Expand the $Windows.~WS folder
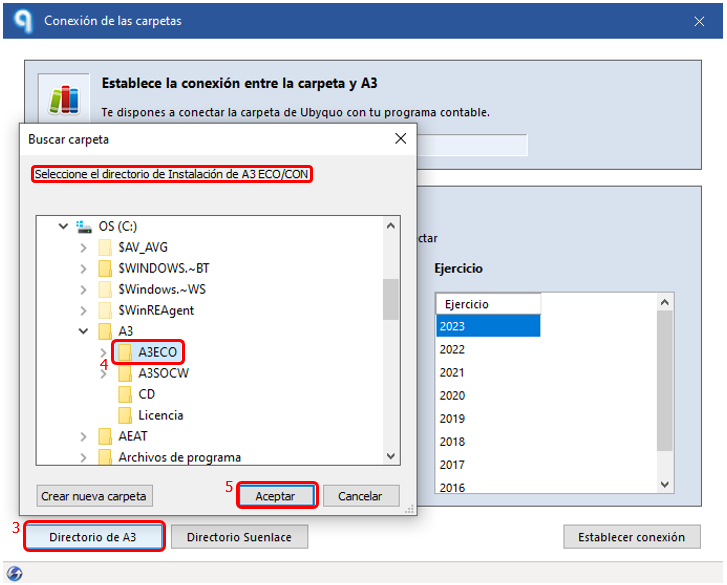This screenshot has width=727, height=585. pyautogui.click(x=83, y=290)
